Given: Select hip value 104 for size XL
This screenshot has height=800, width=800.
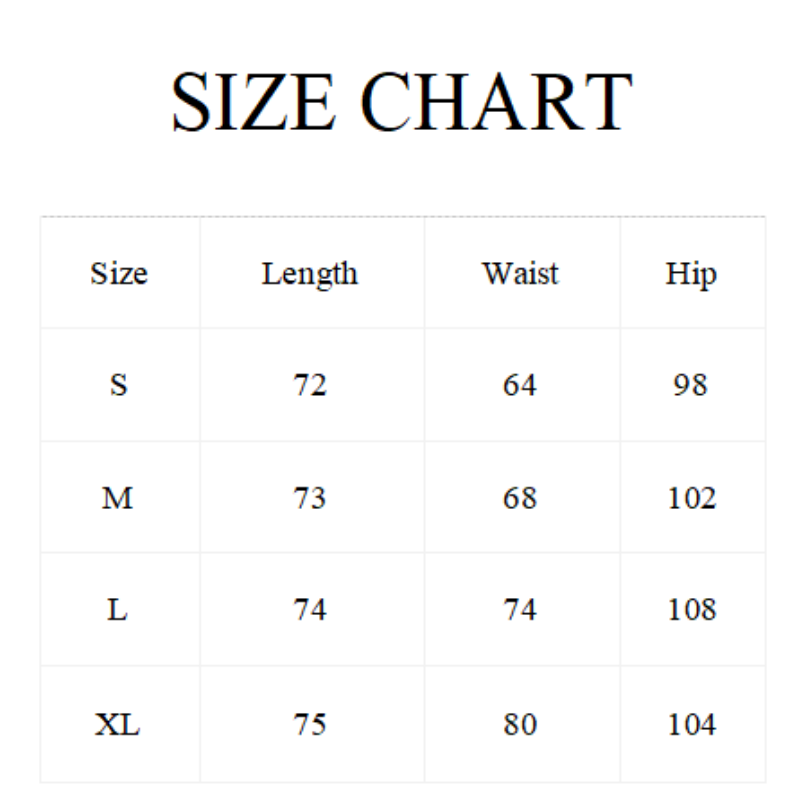Looking at the screenshot, I should (x=692, y=724).
